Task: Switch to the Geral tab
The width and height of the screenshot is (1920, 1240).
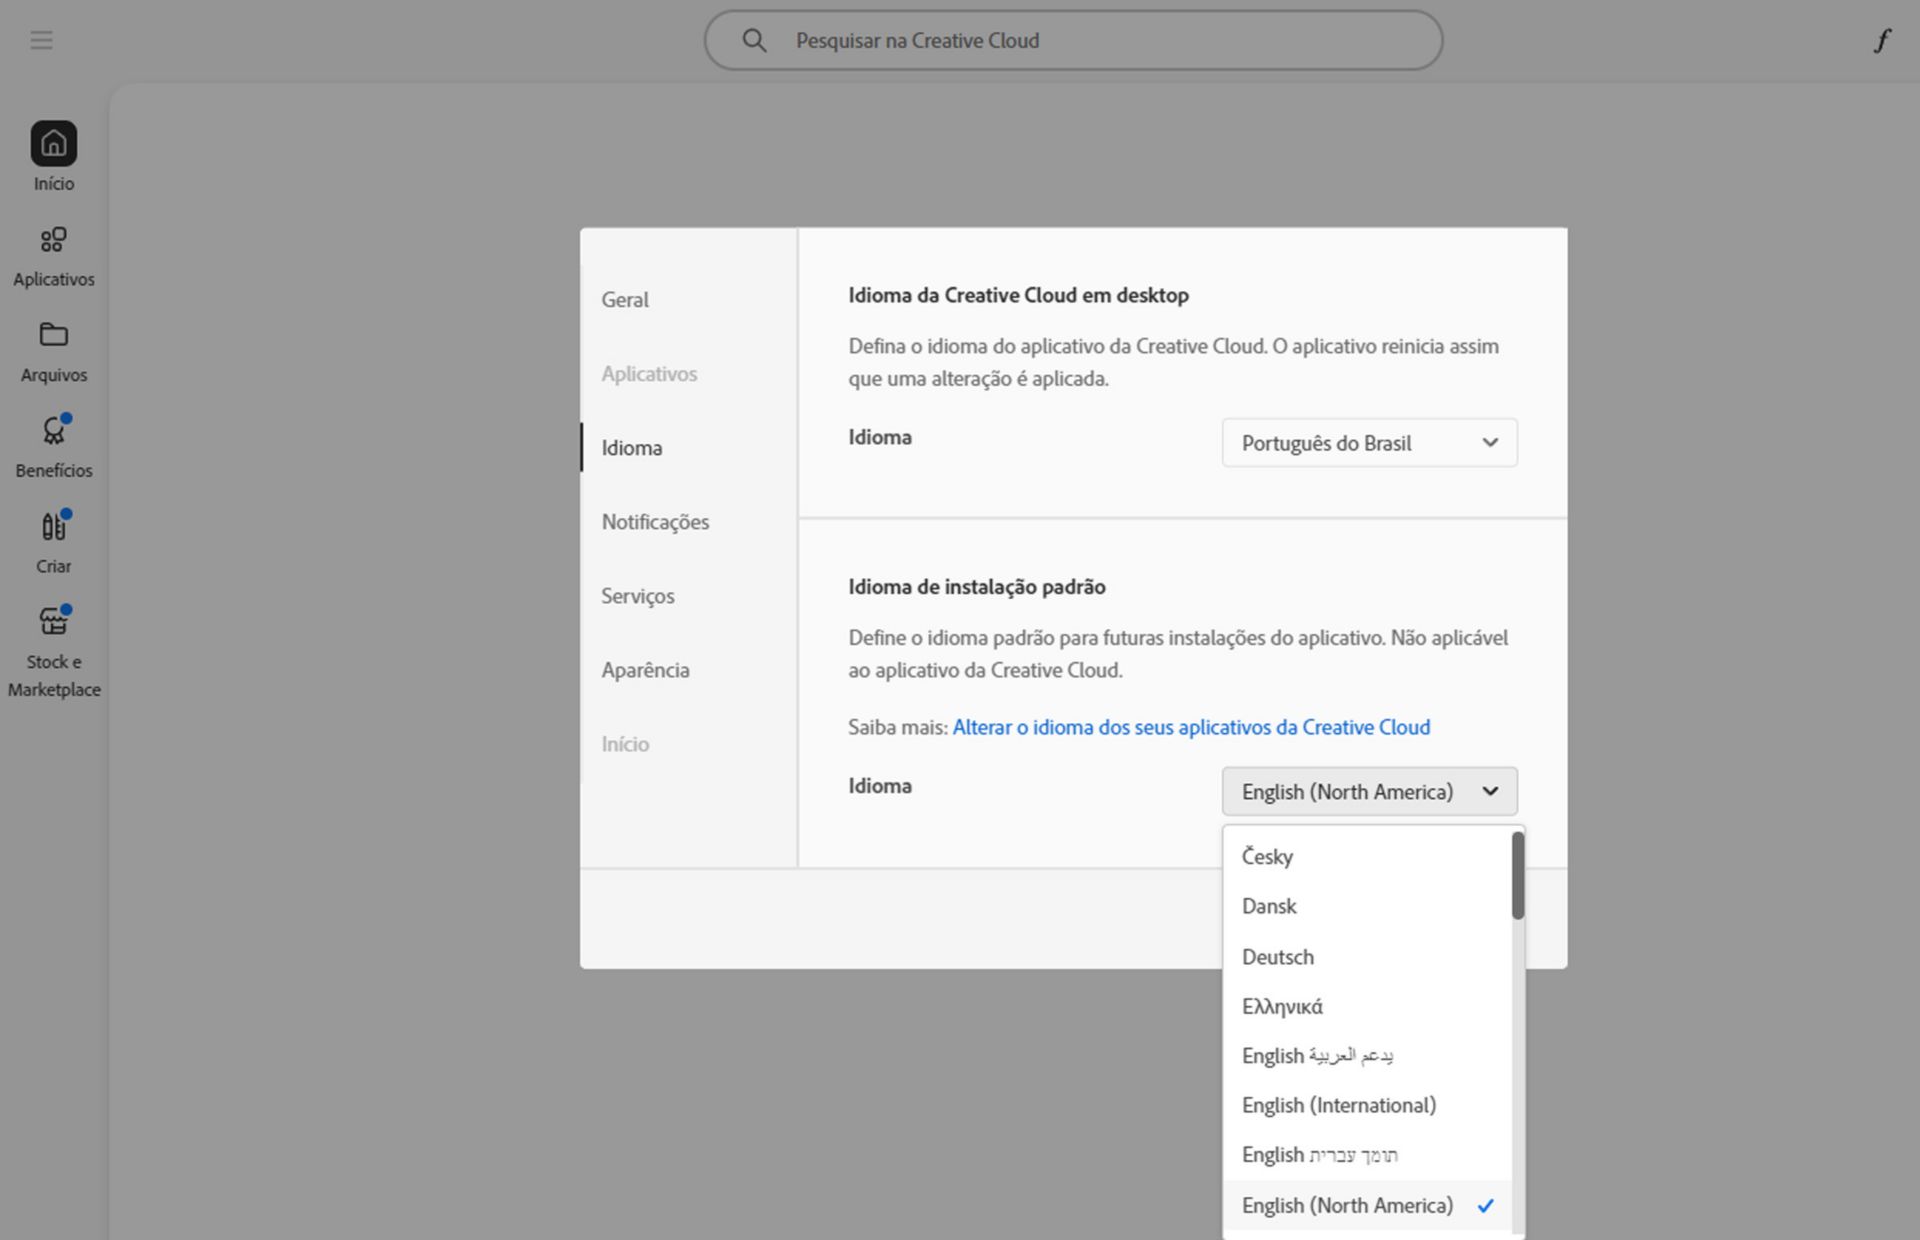Action: 625,300
